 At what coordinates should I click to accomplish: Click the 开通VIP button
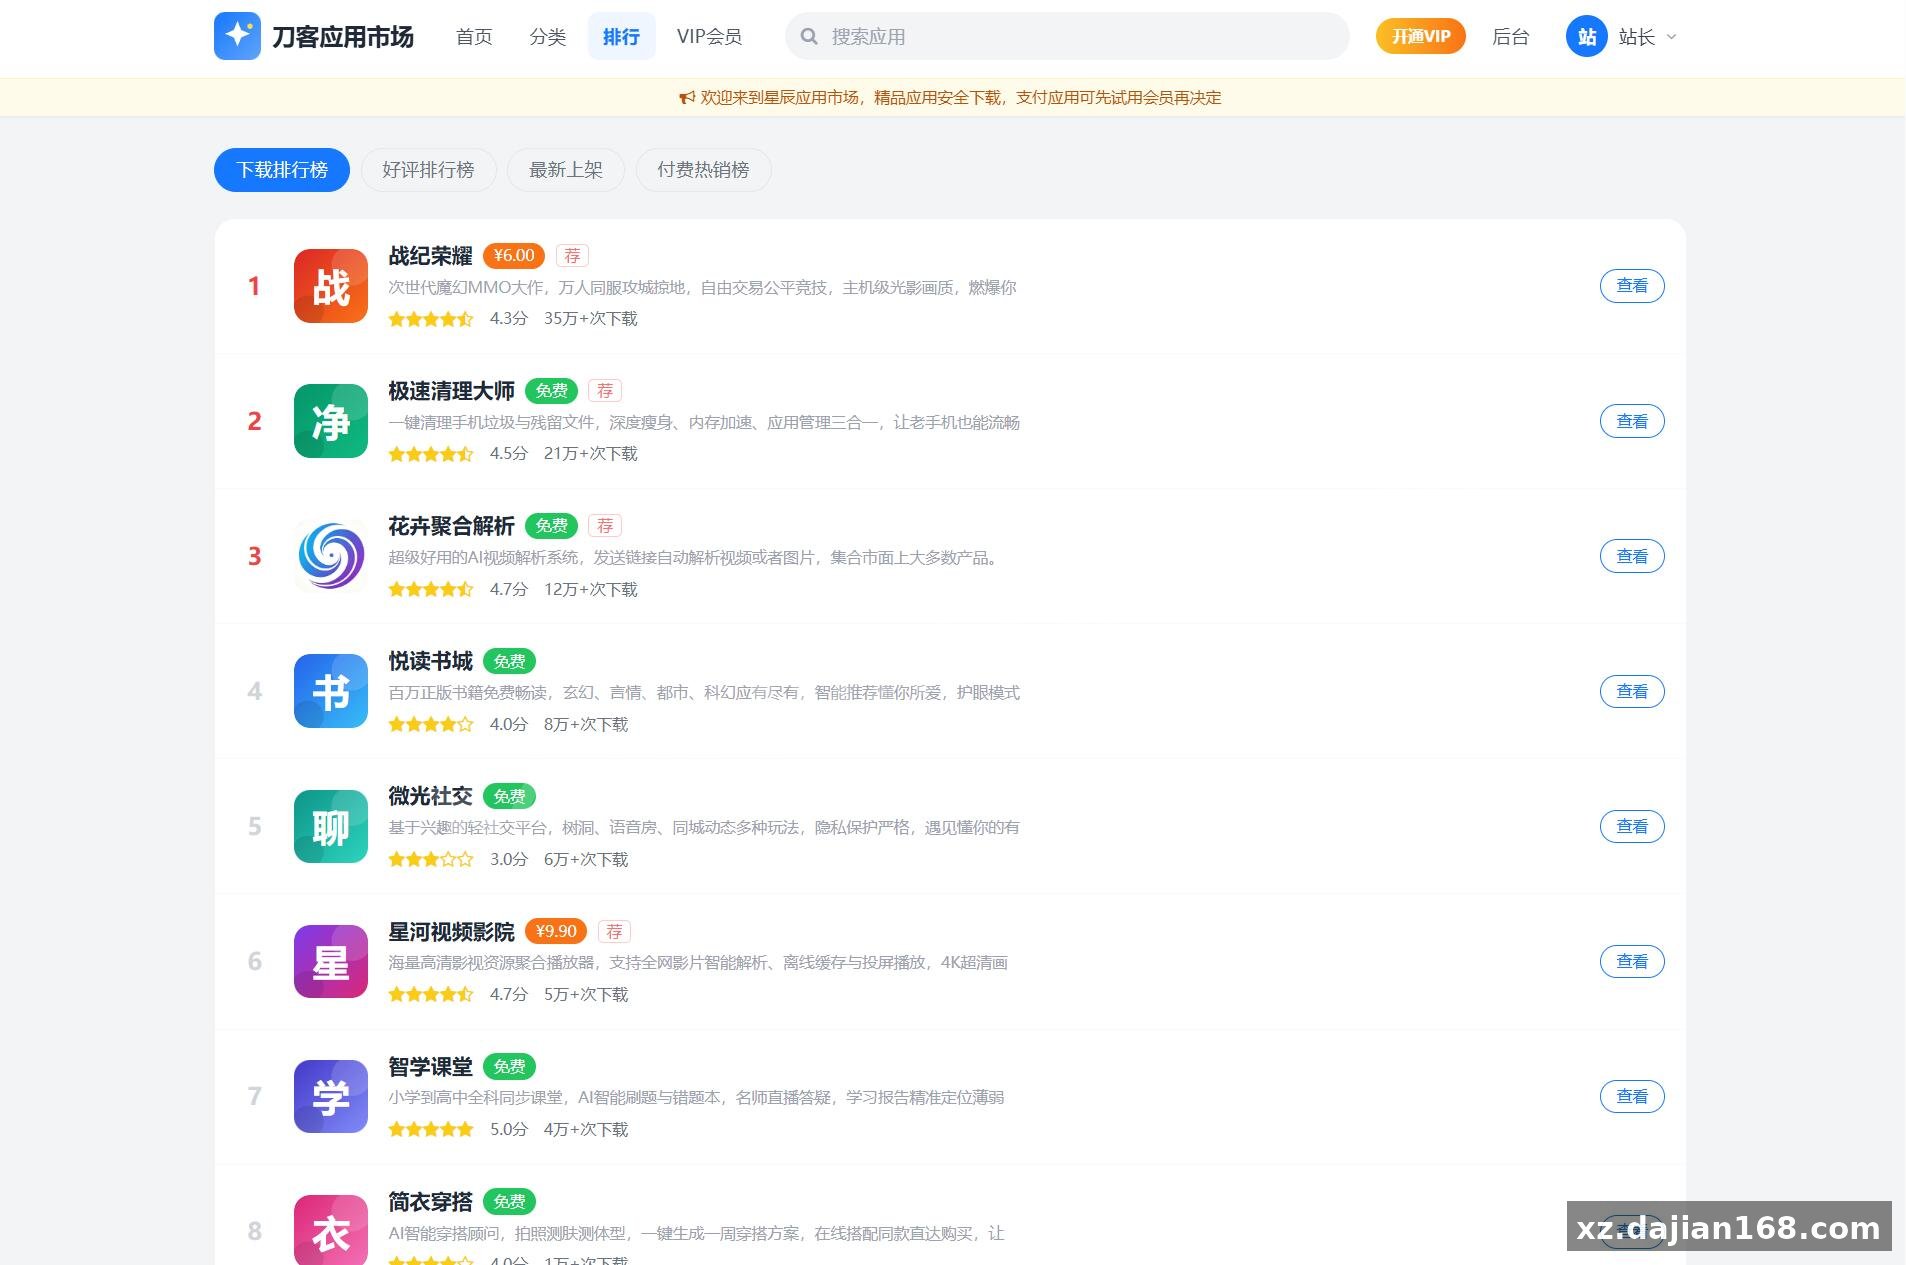pyautogui.click(x=1420, y=37)
